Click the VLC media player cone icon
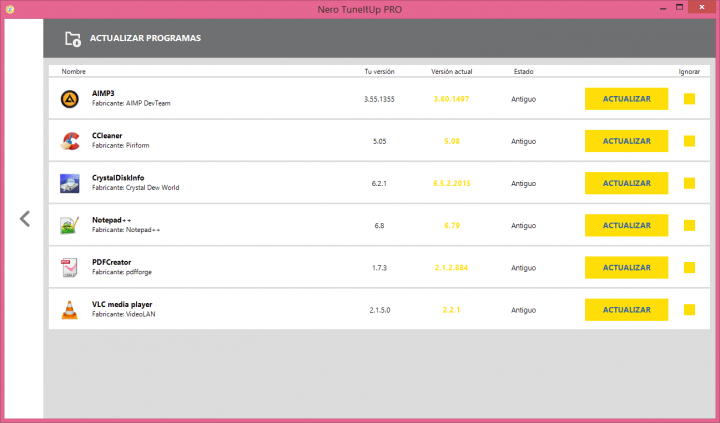This screenshot has height=423, width=720. pos(70,310)
